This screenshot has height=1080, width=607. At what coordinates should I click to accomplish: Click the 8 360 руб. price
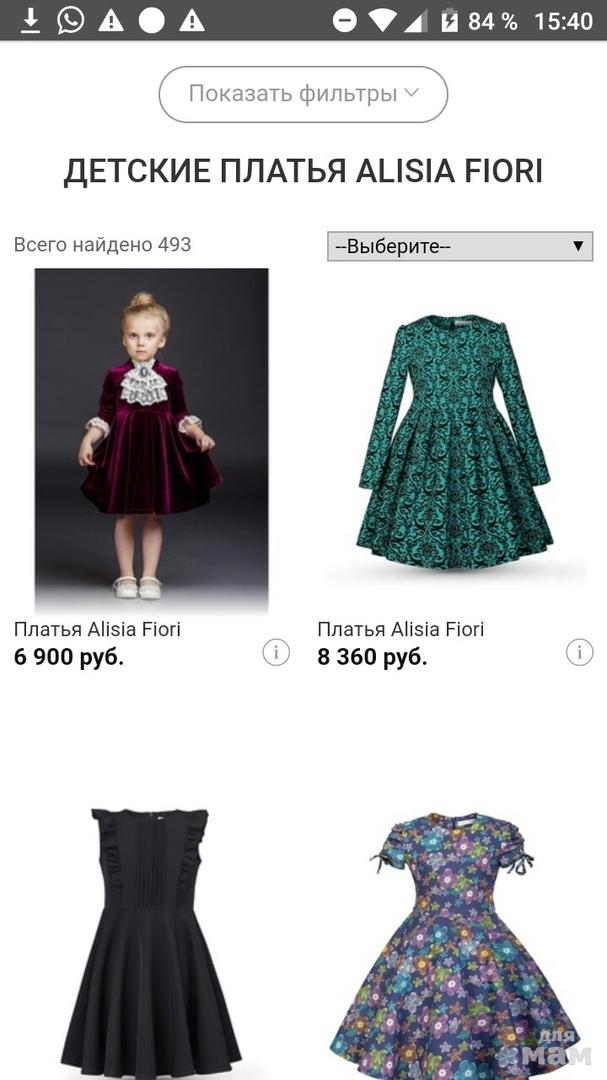point(372,657)
